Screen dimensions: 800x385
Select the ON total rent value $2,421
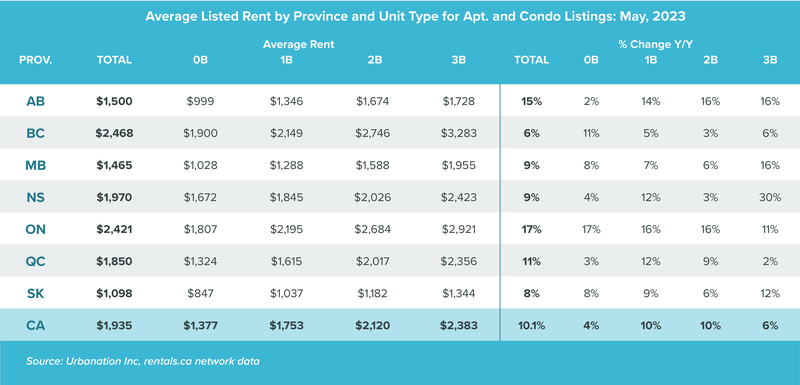(x=114, y=229)
